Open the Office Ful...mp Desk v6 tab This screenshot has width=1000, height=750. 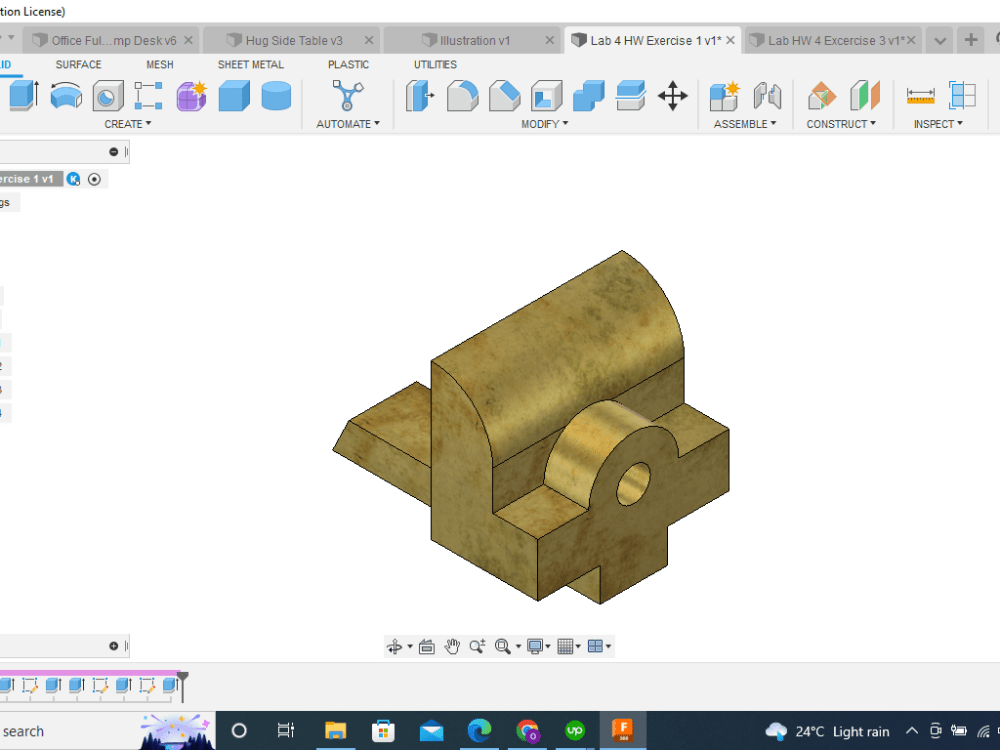(112, 41)
